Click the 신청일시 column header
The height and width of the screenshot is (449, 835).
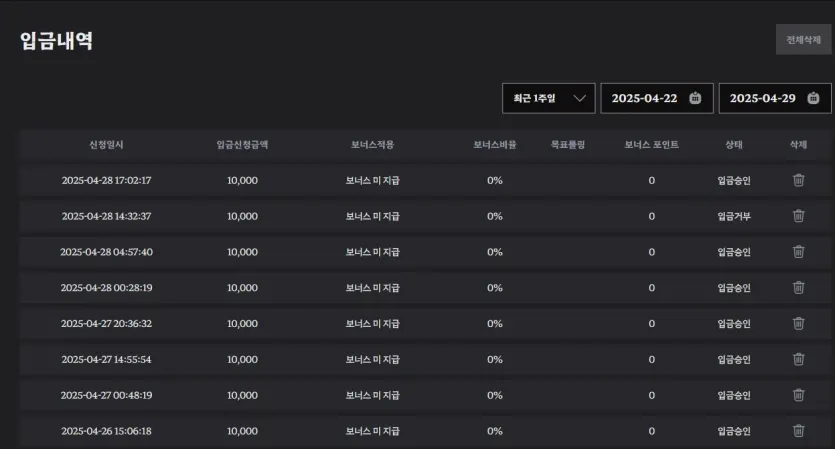click(106, 144)
